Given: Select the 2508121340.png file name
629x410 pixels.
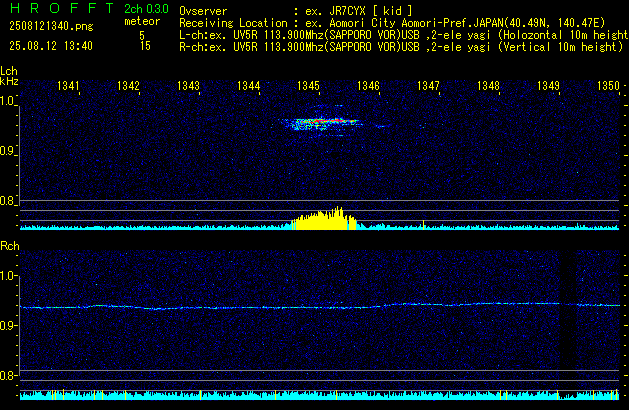Looking at the screenshot, I should (51, 26).
